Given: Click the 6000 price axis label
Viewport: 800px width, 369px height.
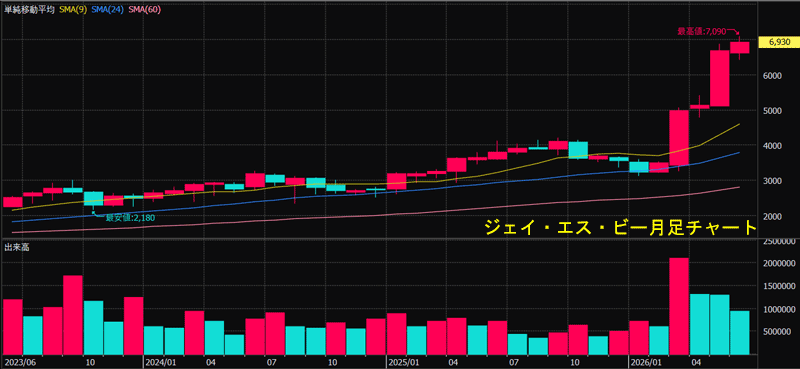Looking at the screenshot, I should pyautogui.click(x=773, y=75).
